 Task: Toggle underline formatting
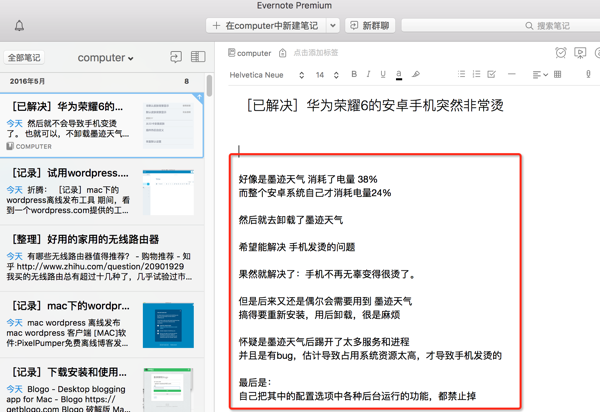(383, 74)
